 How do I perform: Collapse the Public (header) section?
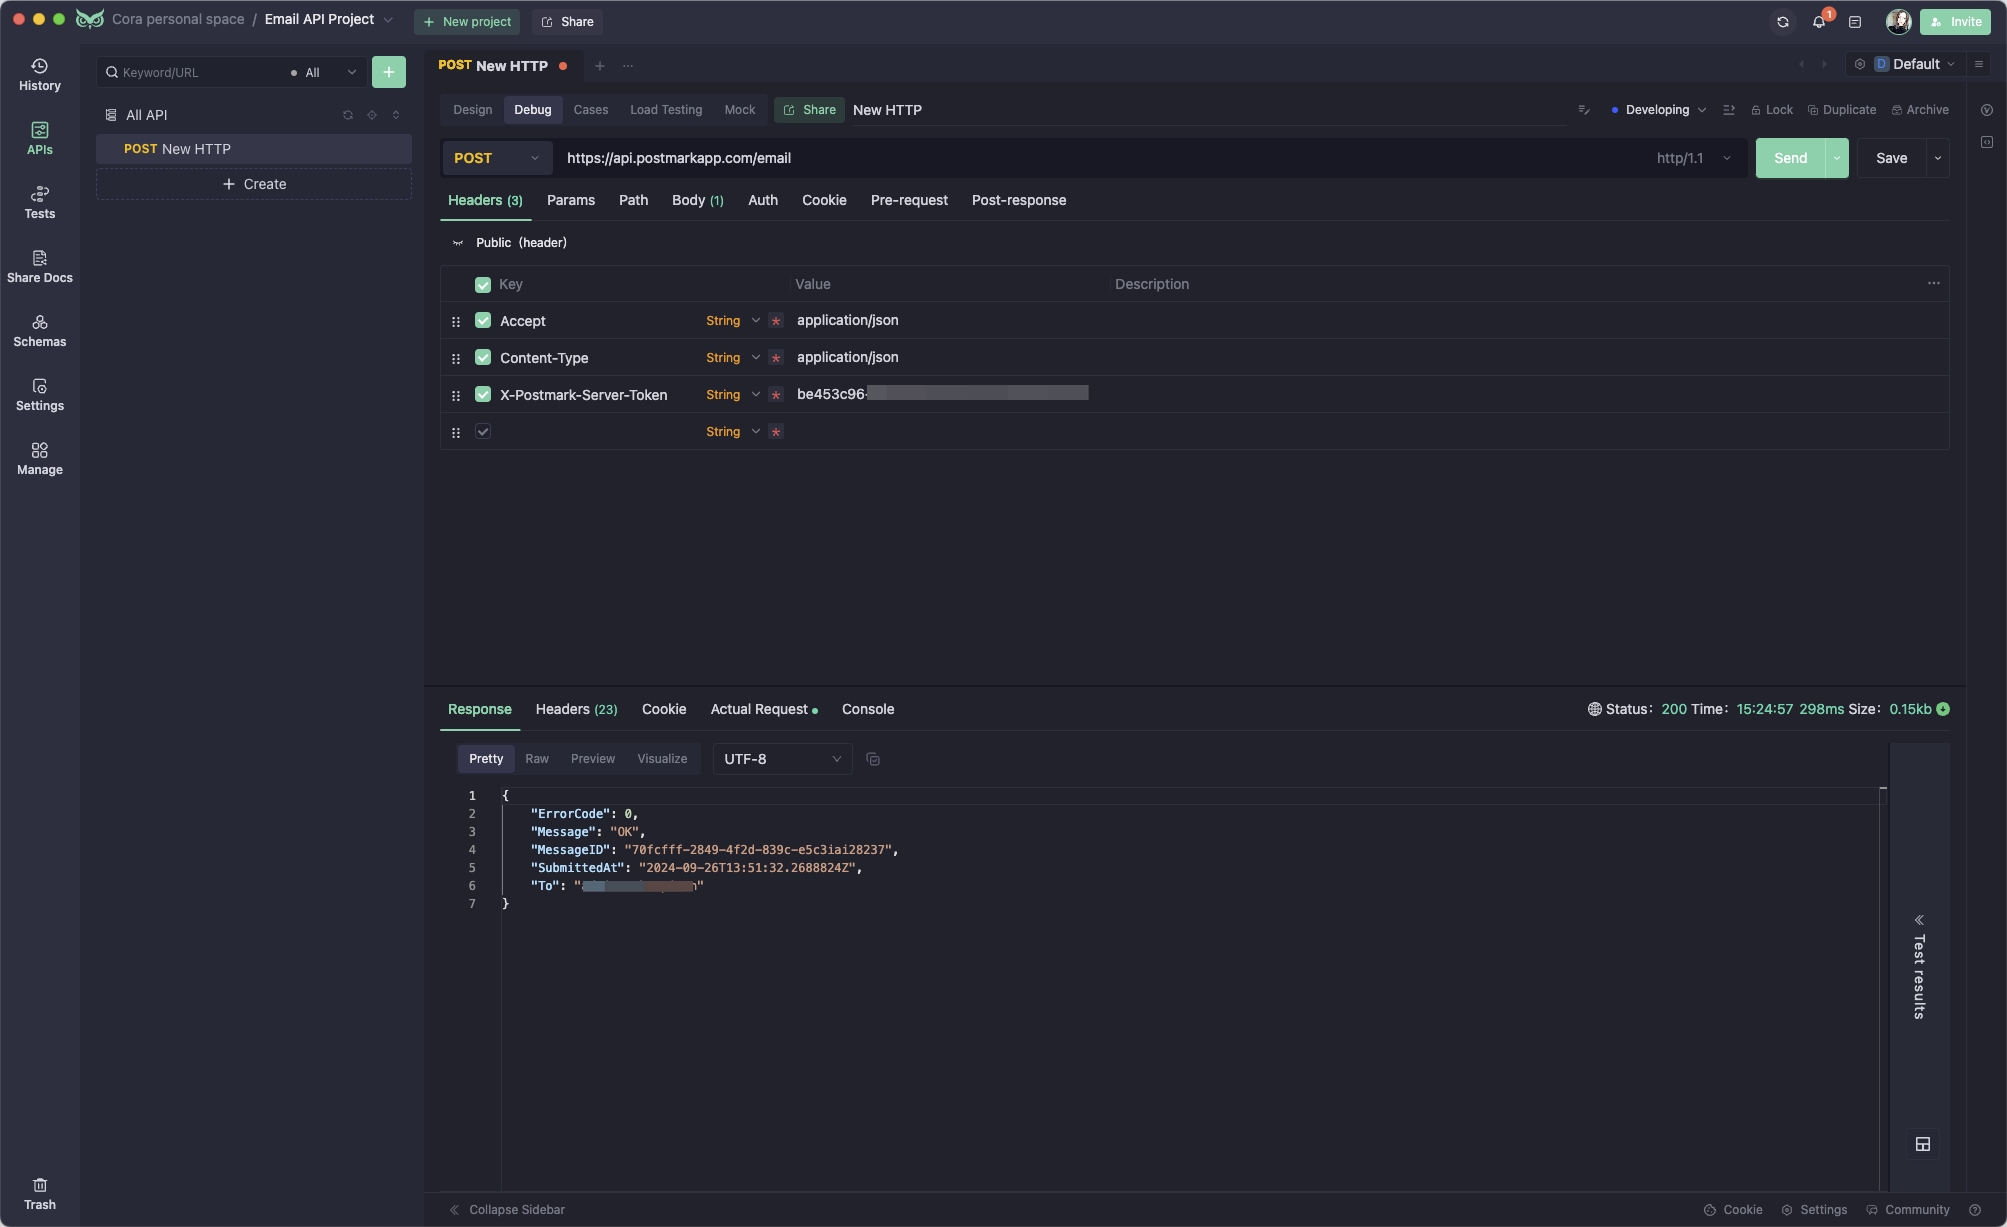(458, 243)
